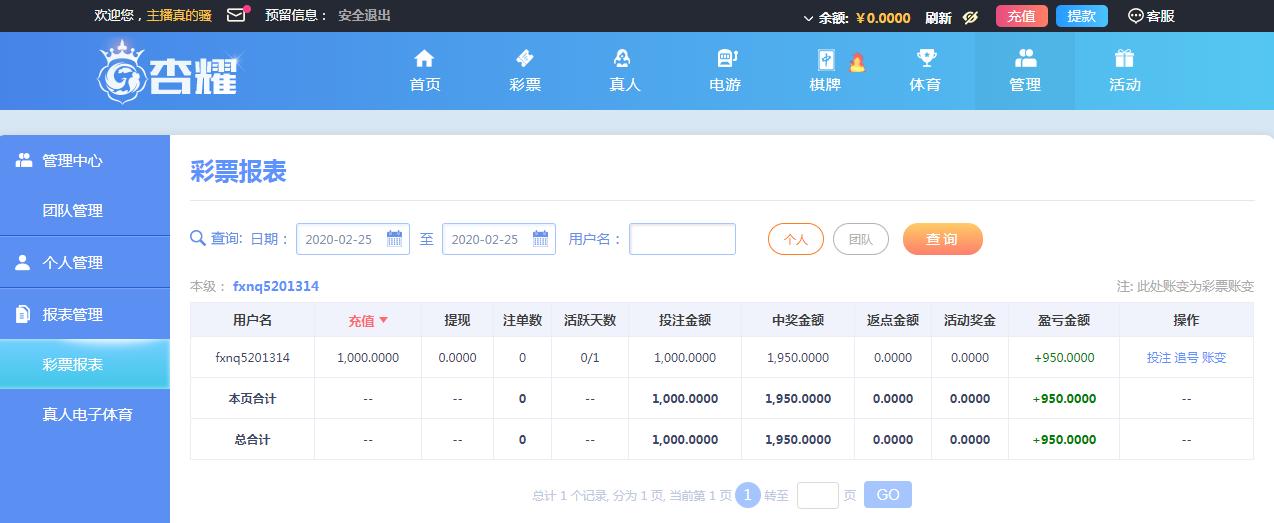Toggle balance visibility eye icon
1274x523 pixels.
tap(969, 17)
